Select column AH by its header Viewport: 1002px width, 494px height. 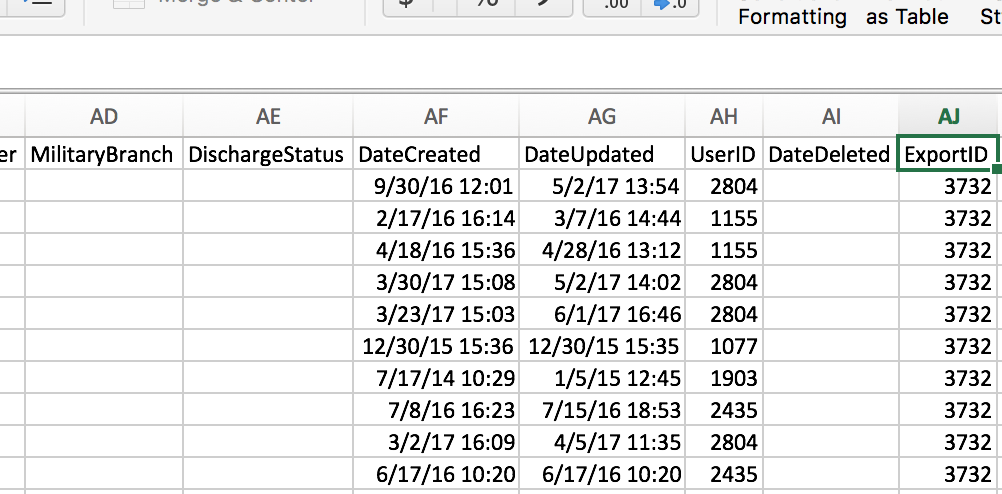coord(724,117)
